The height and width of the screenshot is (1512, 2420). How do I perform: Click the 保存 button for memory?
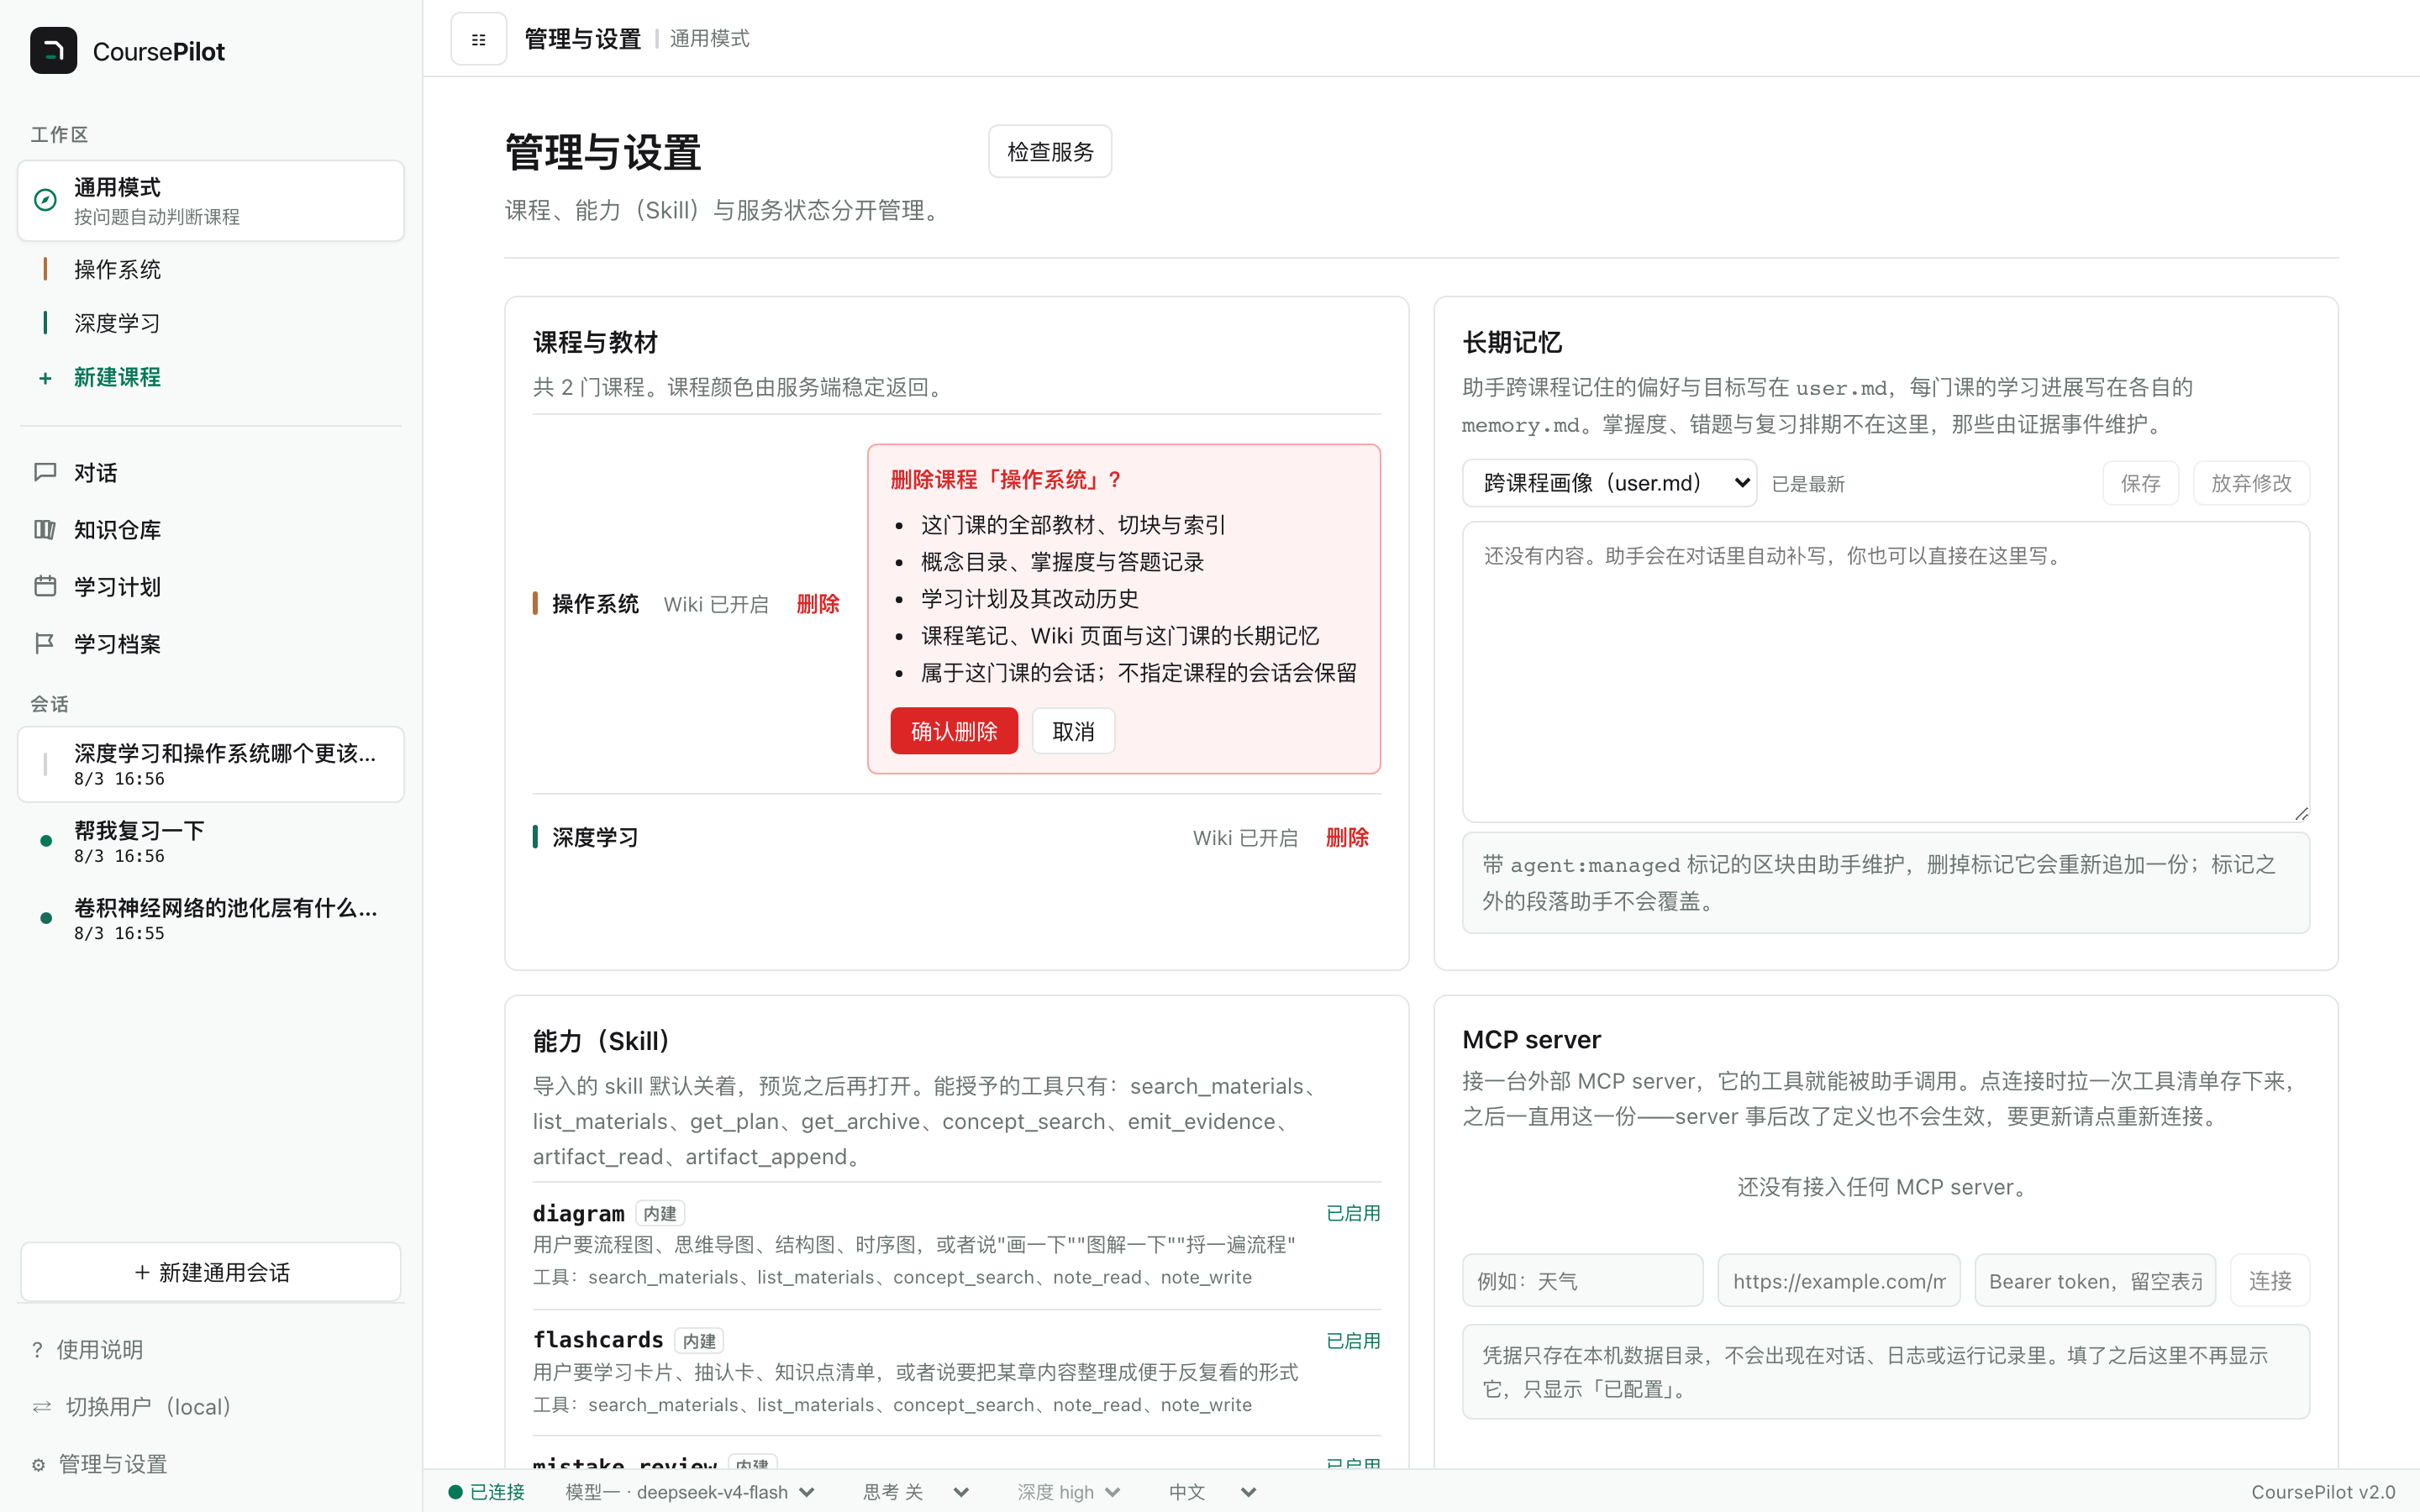pos(2140,483)
